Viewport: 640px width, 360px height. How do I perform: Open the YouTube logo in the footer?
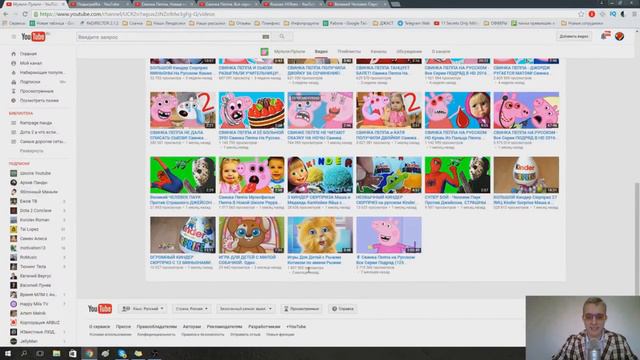tap(100, 309)
